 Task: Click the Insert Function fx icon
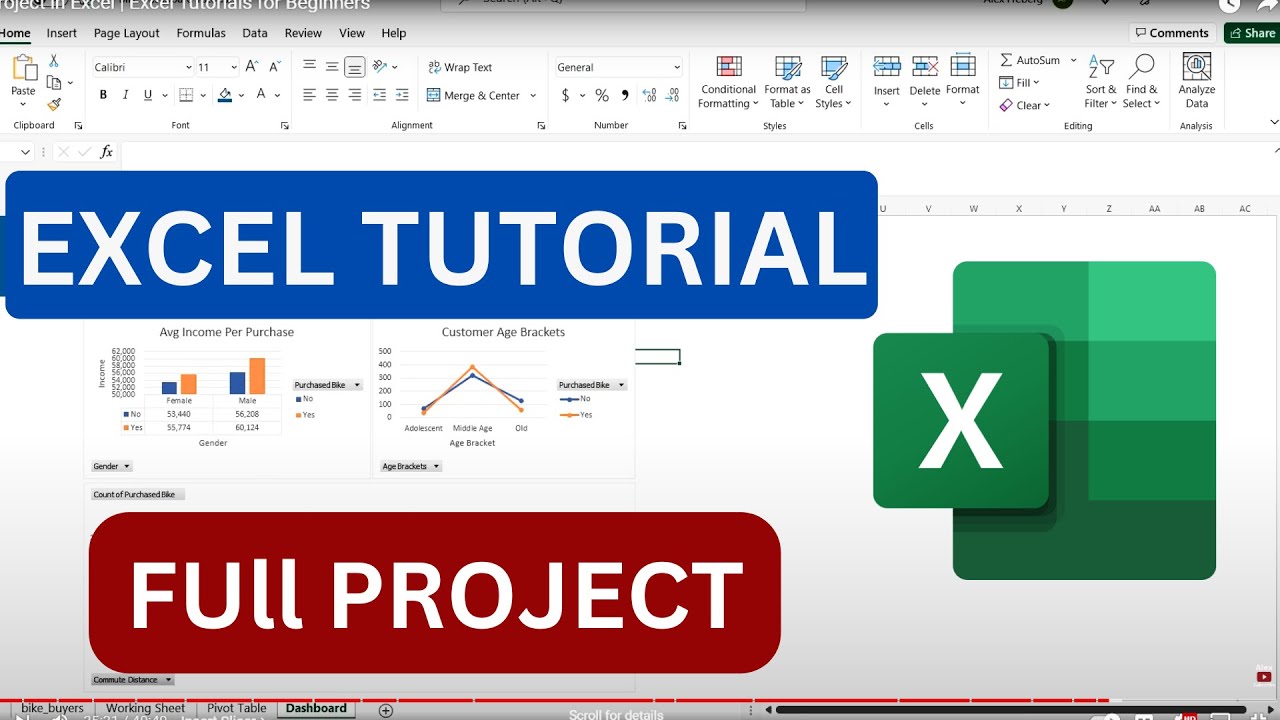point(107,152)
